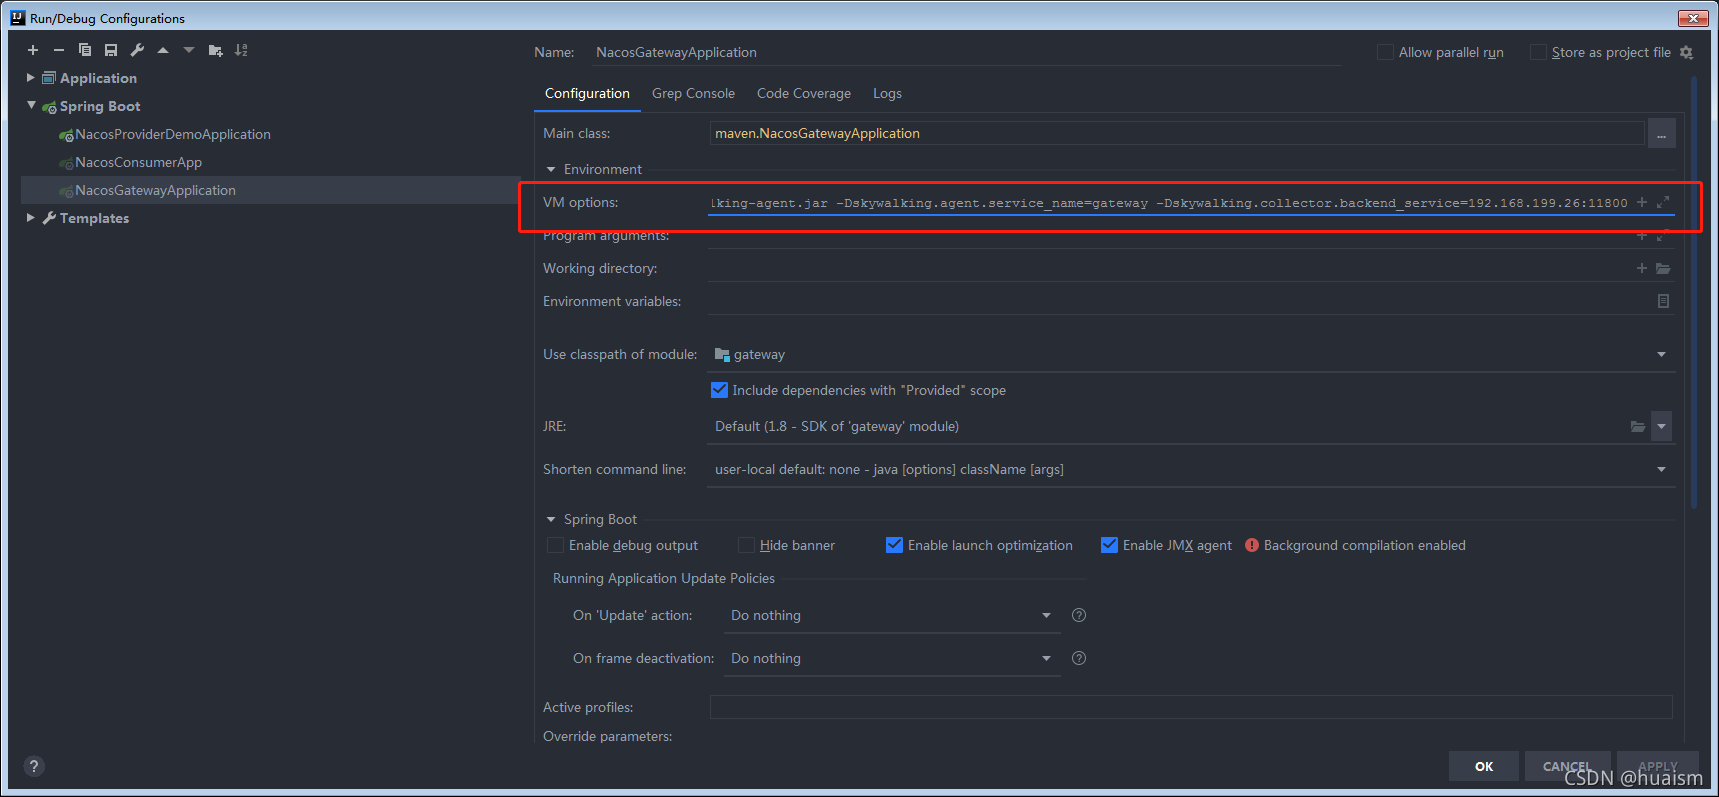Image resolution: width=1719 pixels, height=797 pixels.
Task: Toggle Store as project file checkbox
Action: tap(1538, 52)
